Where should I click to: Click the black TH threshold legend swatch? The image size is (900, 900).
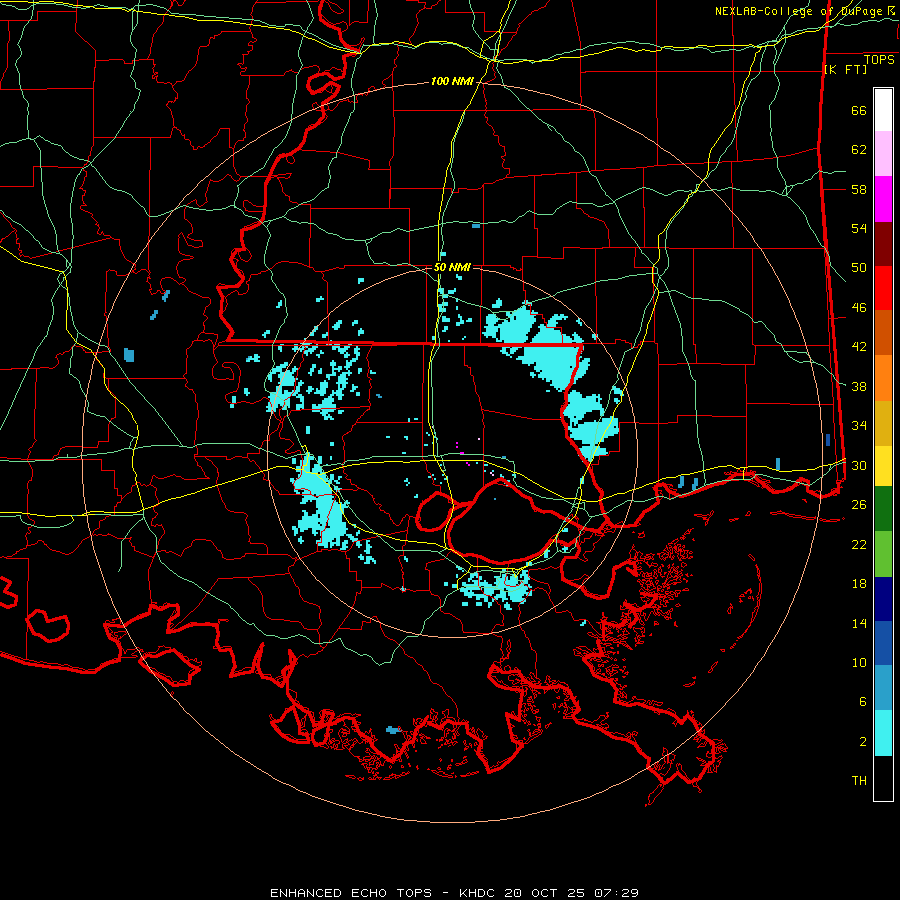click(x=883, y=778)
